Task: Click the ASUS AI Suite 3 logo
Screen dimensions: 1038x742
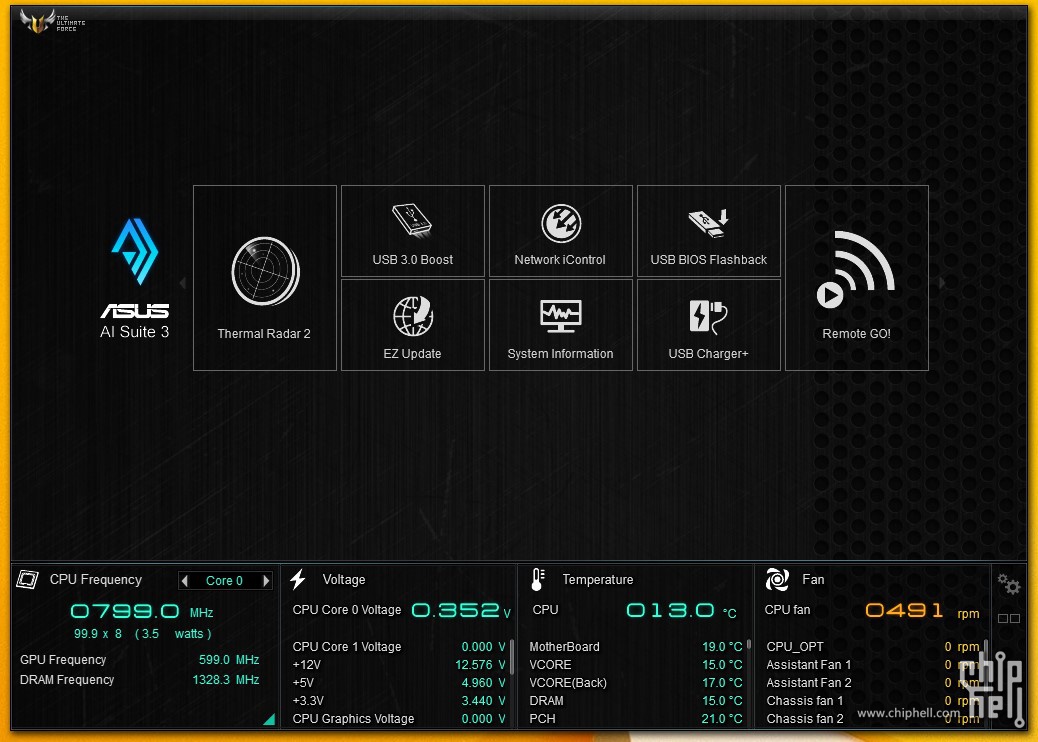Action: click(x=135, y=279)
